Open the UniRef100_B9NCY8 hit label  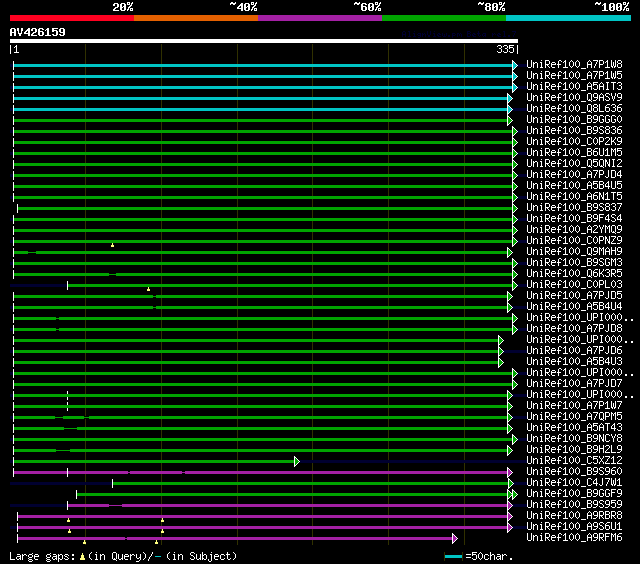tap(574, 439)
